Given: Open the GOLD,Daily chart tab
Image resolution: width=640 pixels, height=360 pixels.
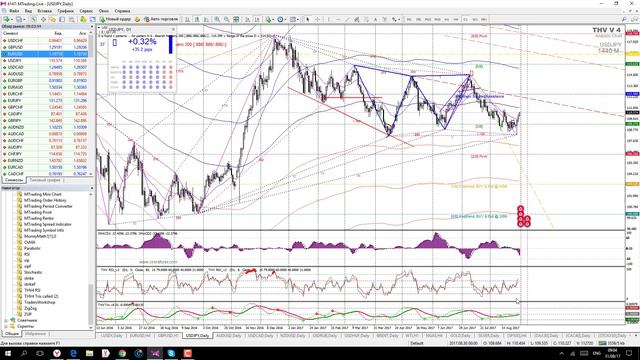Looking at the screenshot, I should [460, 336].
